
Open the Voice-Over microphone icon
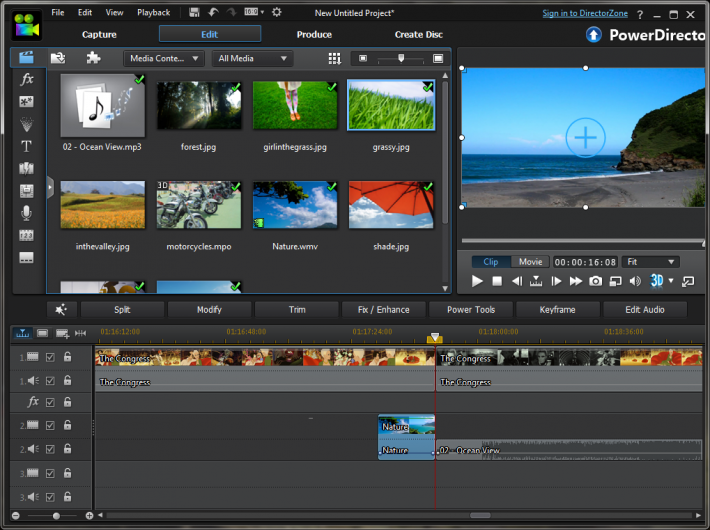point(26,213)
